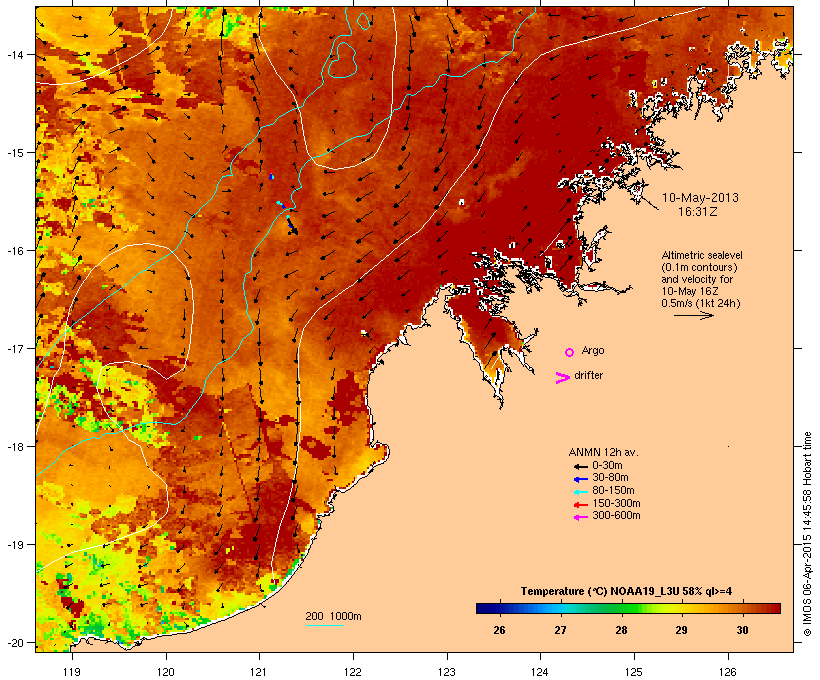Click the '0.5m/s (1kt 24h)' label
This screenshot has height=680, width=820.
(701, 303)
